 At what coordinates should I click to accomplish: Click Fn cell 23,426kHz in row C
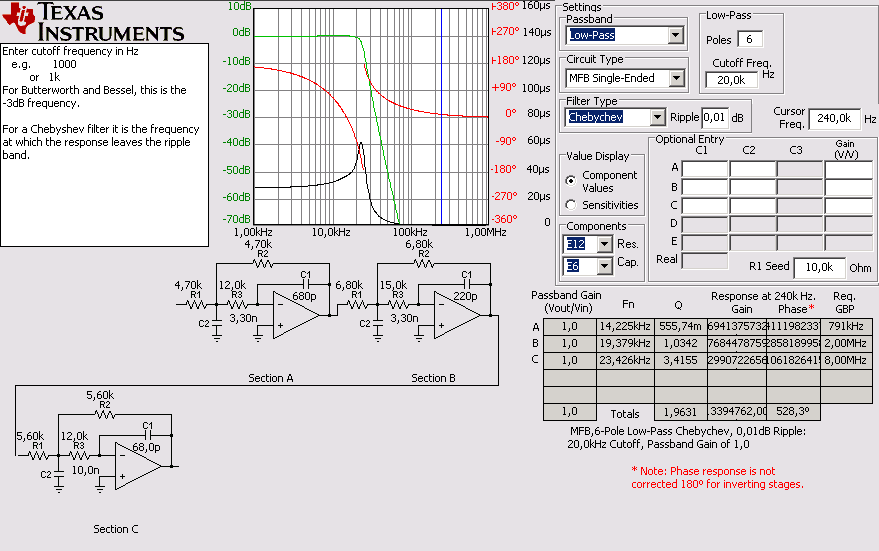pyautogui.click(x=625, y=360)
